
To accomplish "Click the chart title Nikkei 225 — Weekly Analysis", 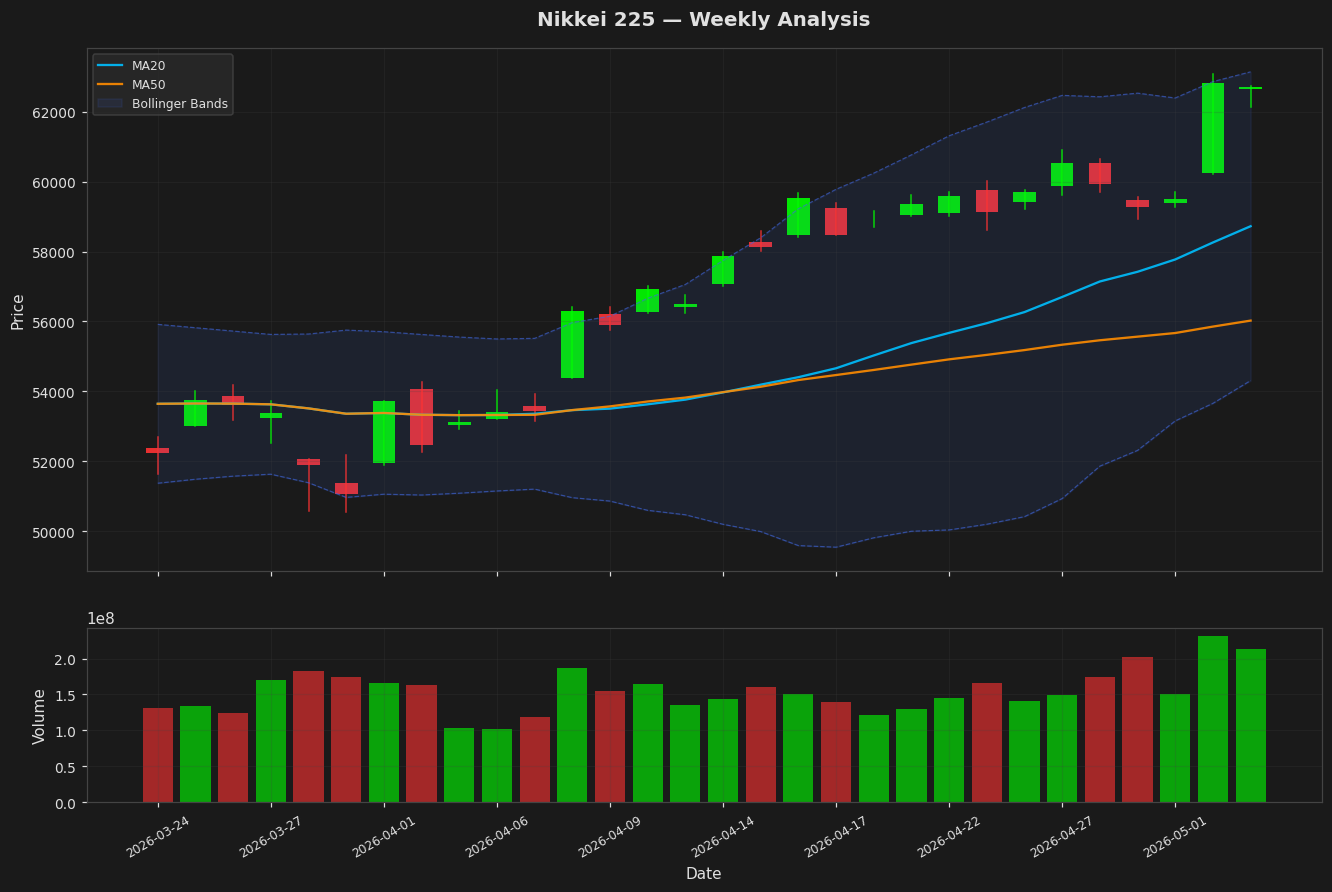I will [x=703, y=20].
